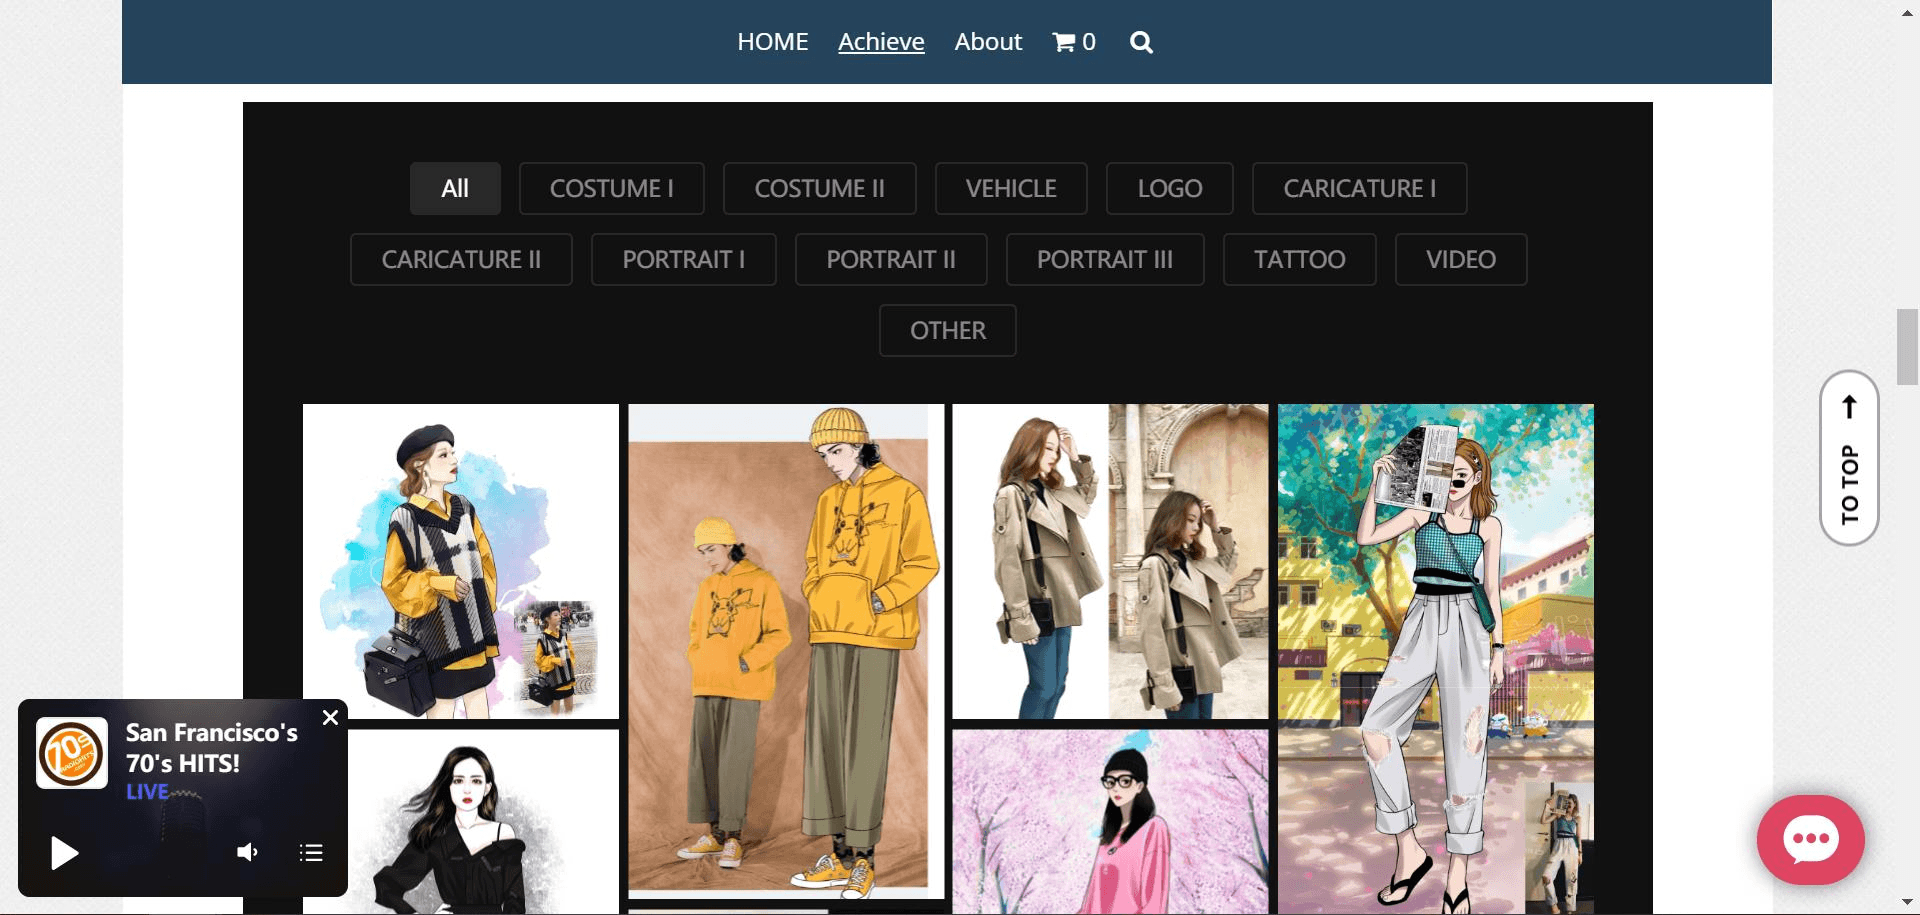
Task: Open the Achieve menu item
Action: click(881, 42)
